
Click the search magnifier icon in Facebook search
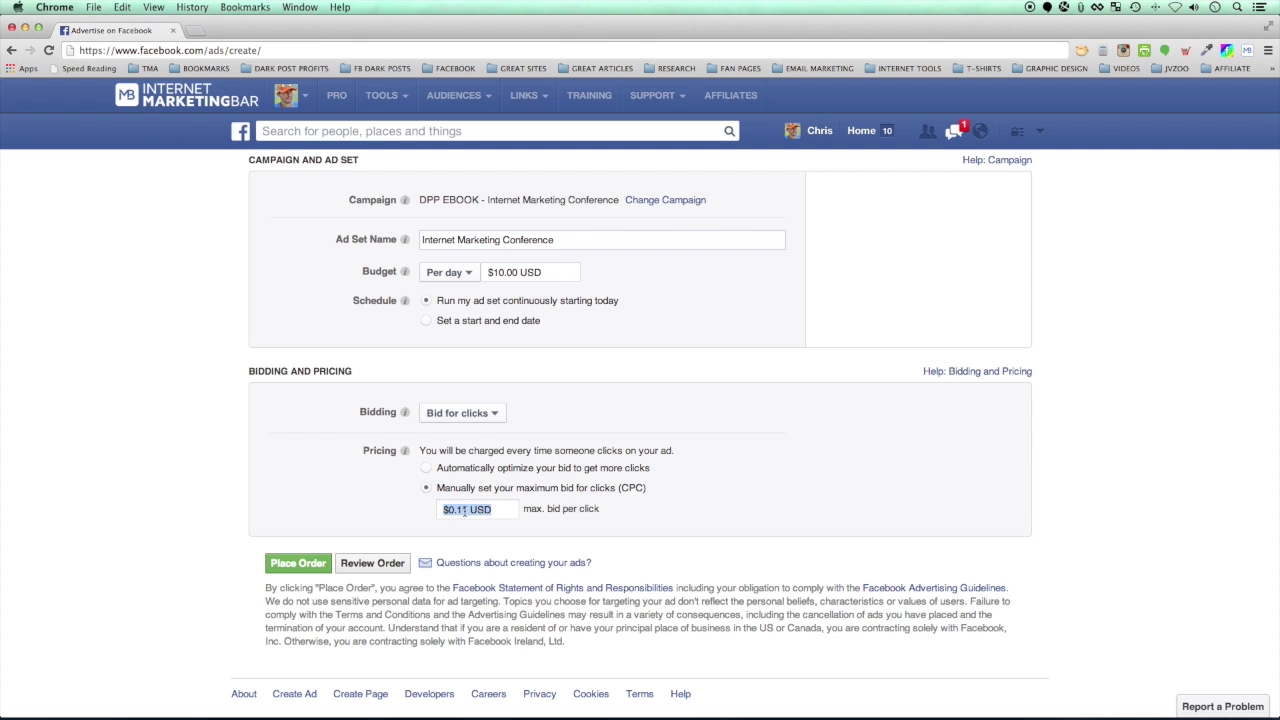tap(729, 131)
